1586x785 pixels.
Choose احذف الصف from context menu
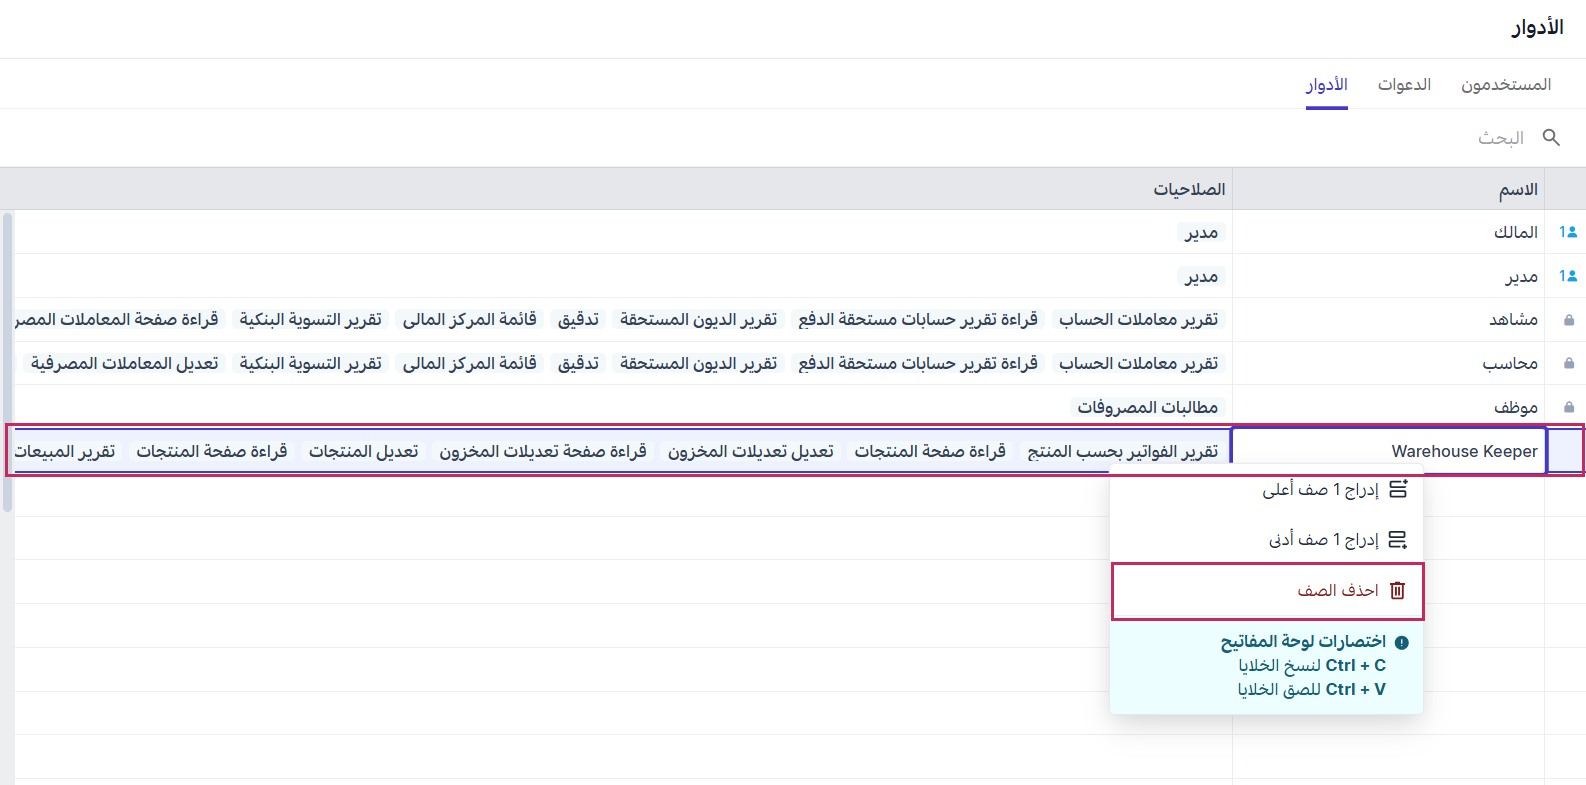tap(1338, 591)
